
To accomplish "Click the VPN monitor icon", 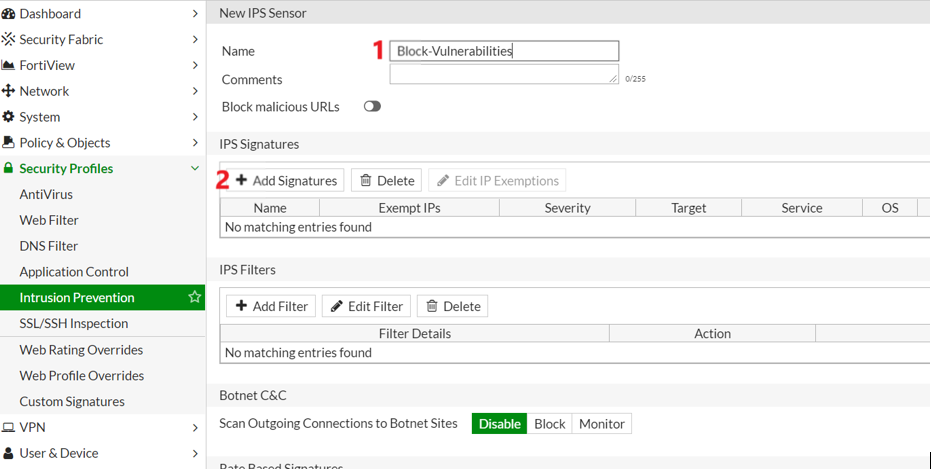I will pyautogui.click(x=9, y=427).
